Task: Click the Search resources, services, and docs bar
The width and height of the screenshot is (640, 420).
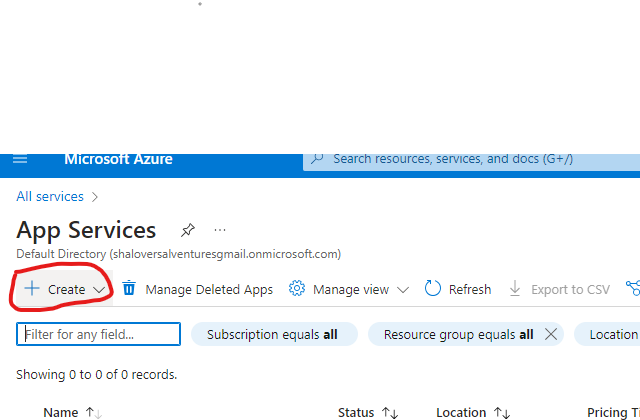Action: click(470, 160)
